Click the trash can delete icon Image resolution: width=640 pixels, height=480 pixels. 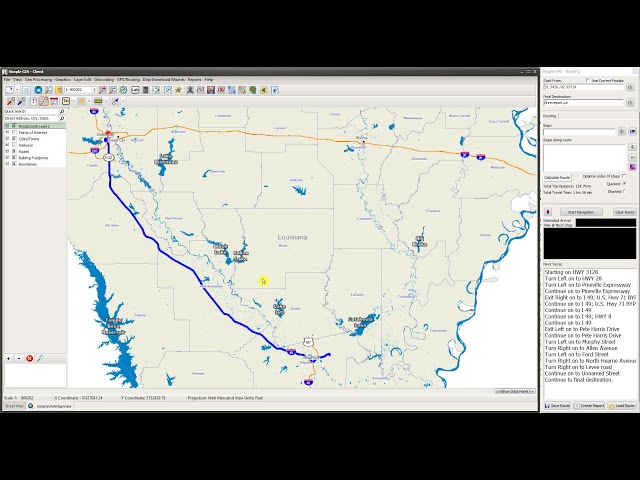[145, 90]
